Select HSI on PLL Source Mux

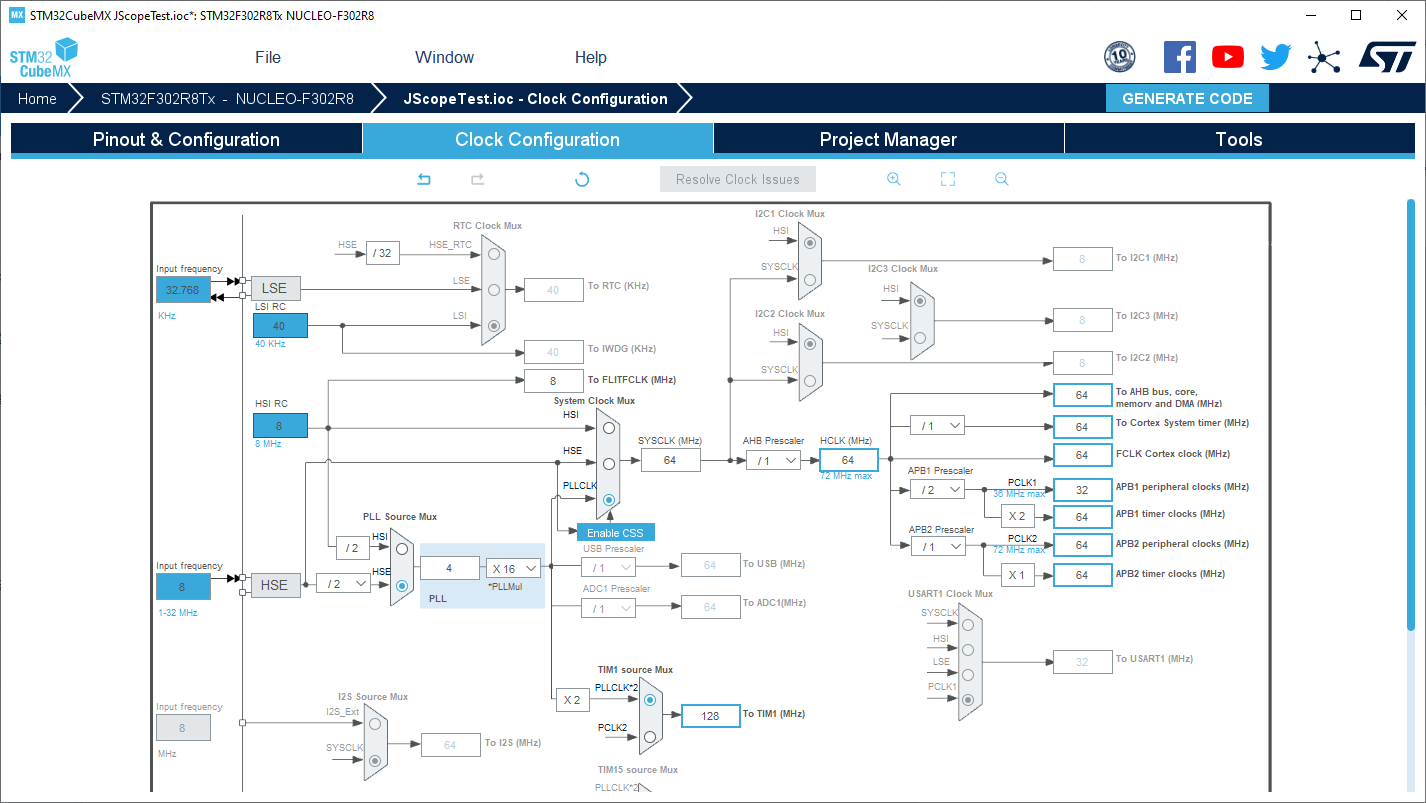click(x=402, y=548)
